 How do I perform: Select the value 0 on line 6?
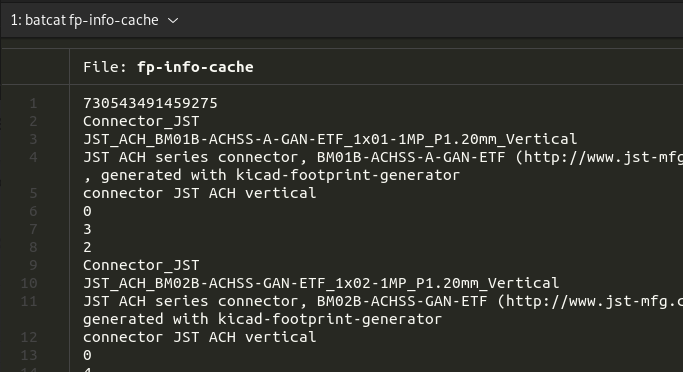click(87, 211)
